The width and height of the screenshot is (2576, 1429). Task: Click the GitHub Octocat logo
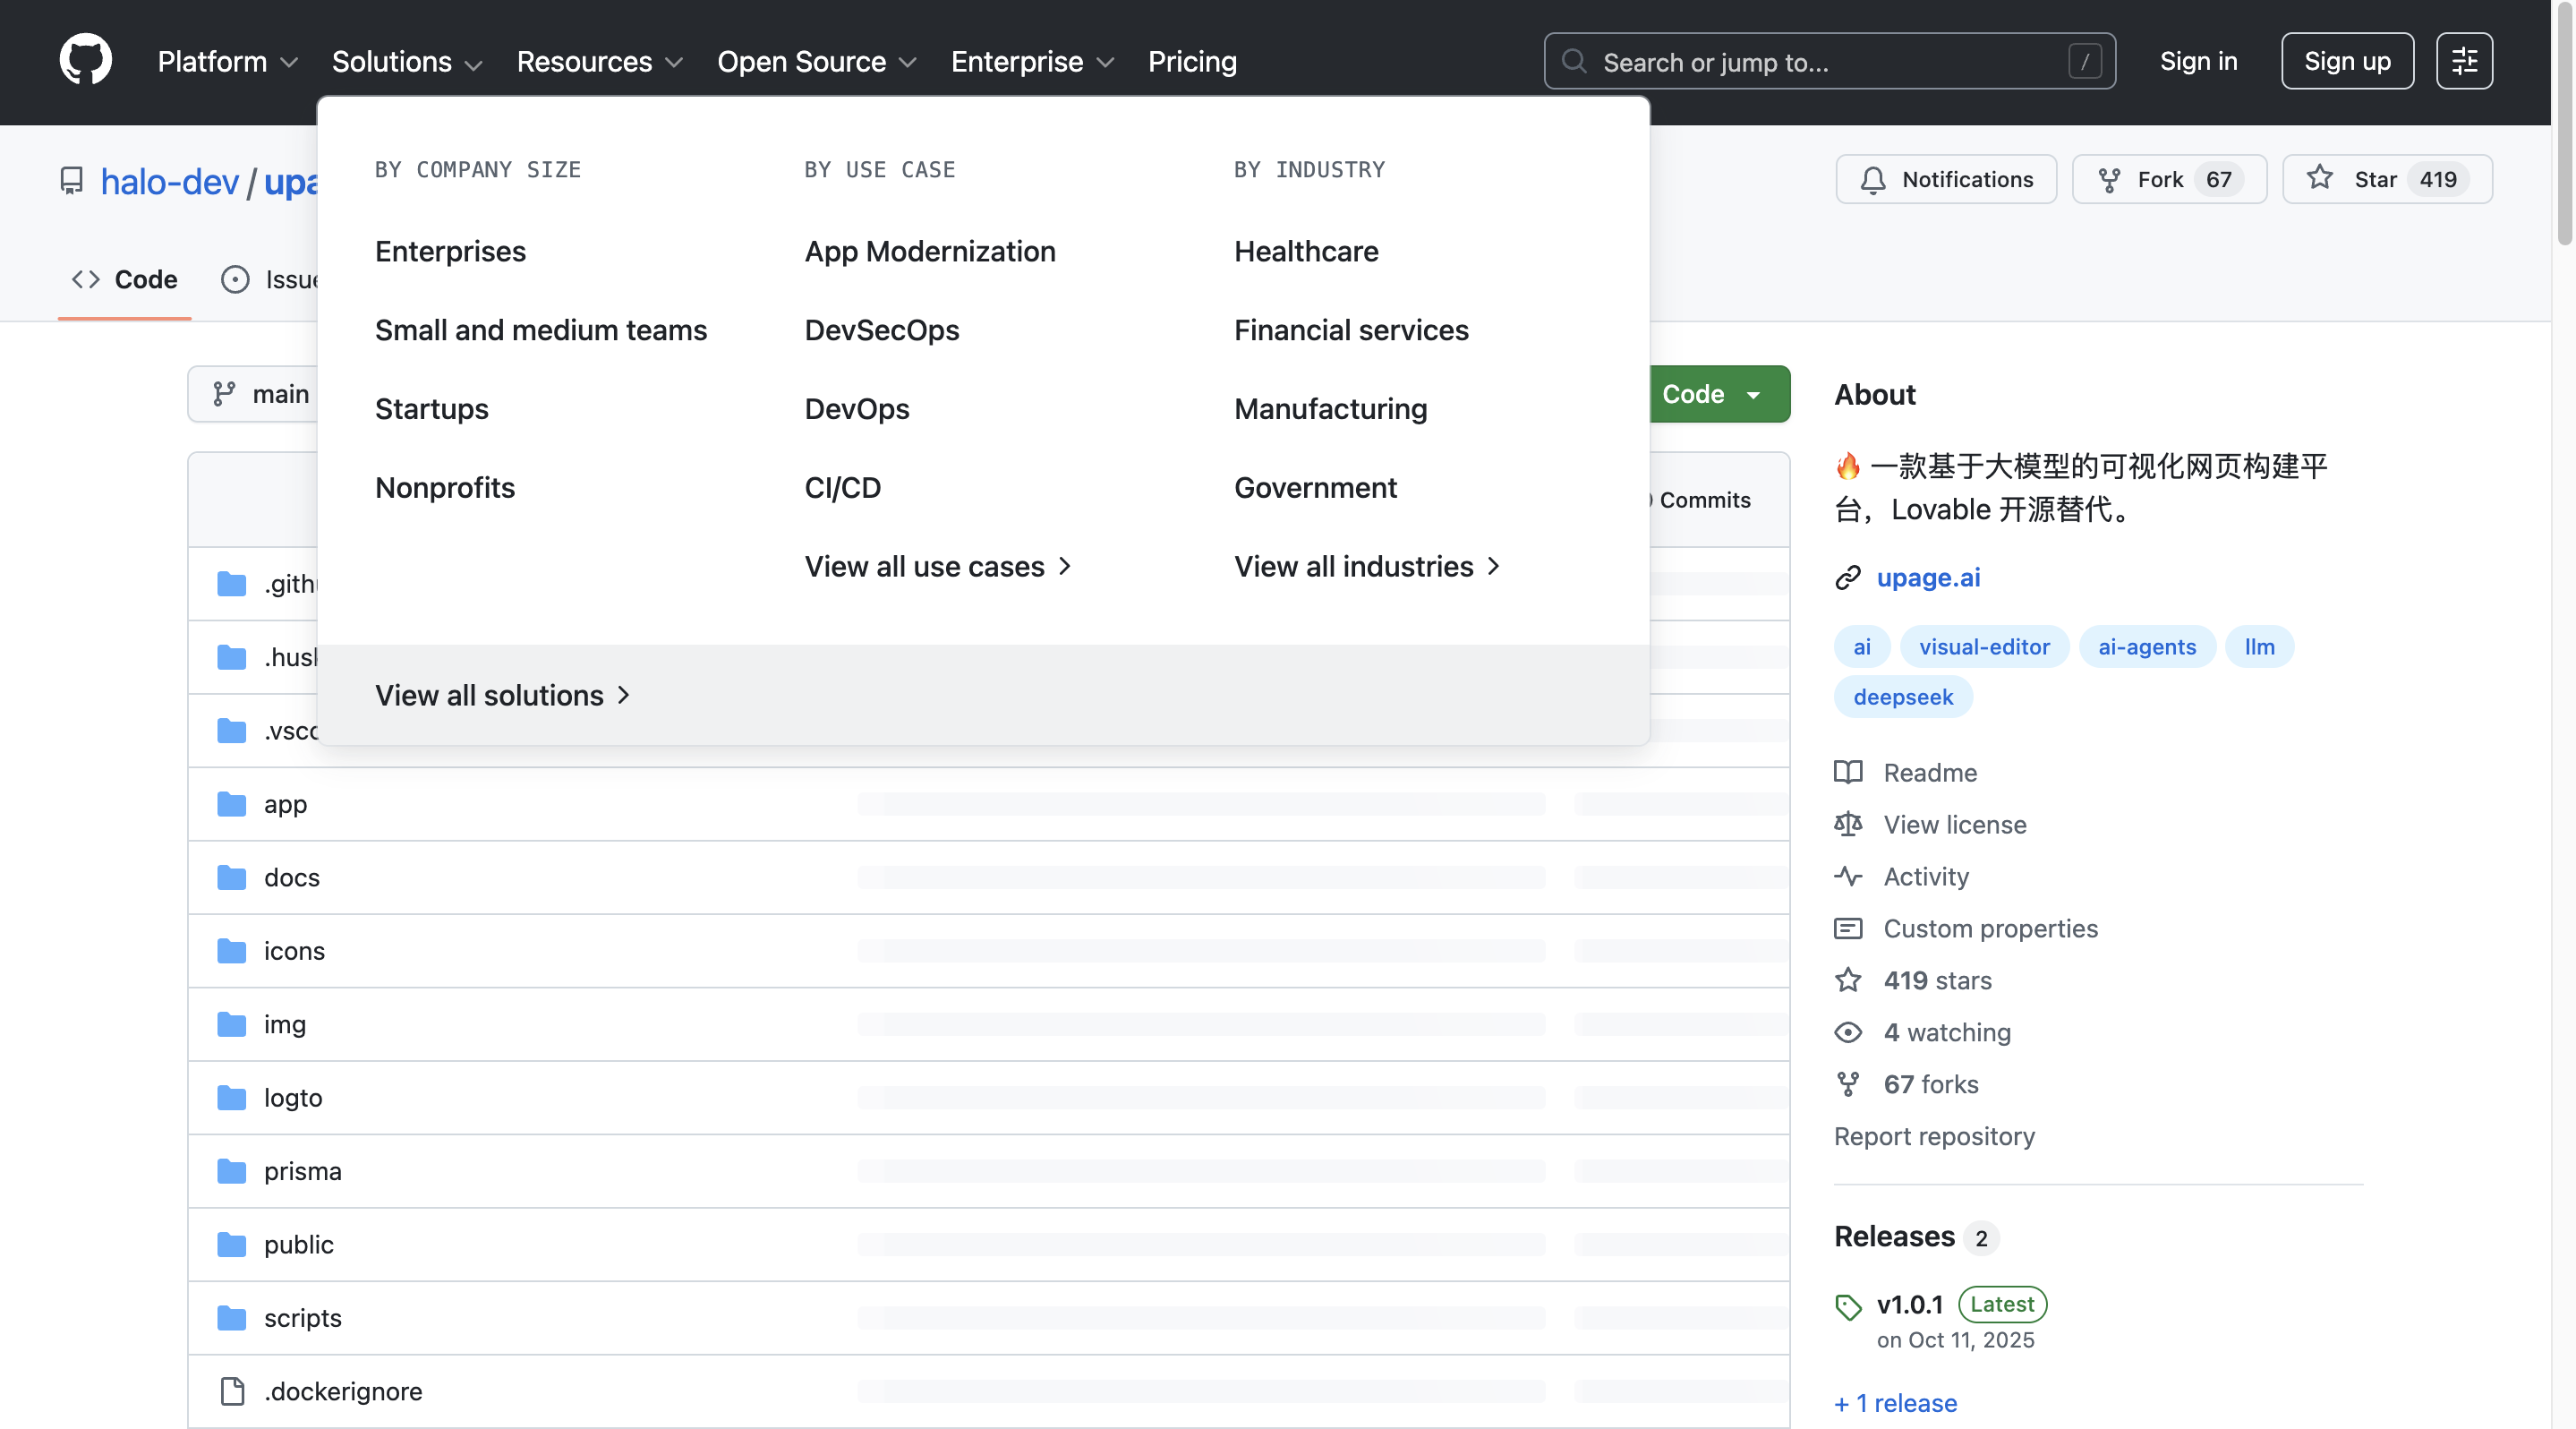tap(85, 60)
